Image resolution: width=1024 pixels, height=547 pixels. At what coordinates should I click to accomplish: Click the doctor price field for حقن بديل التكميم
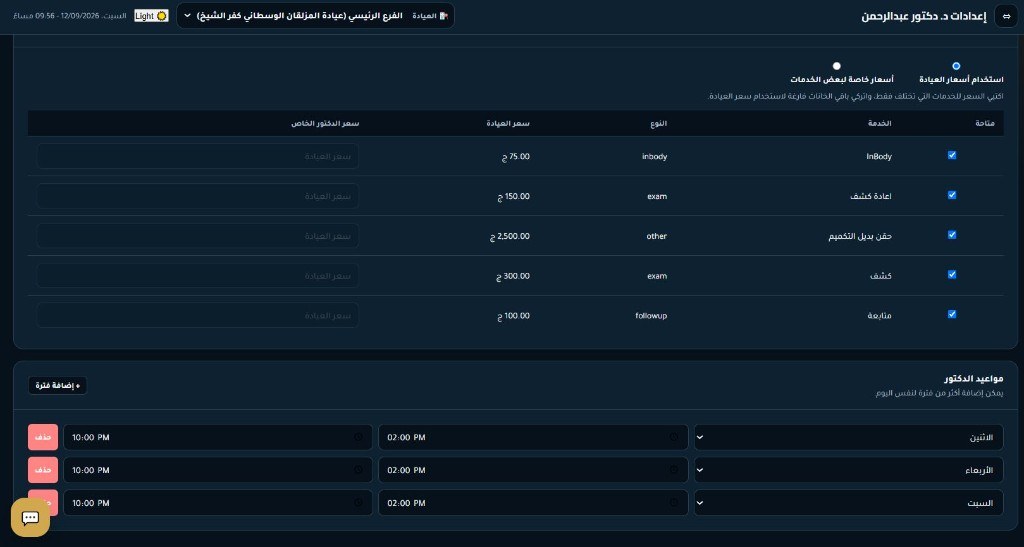198,236
